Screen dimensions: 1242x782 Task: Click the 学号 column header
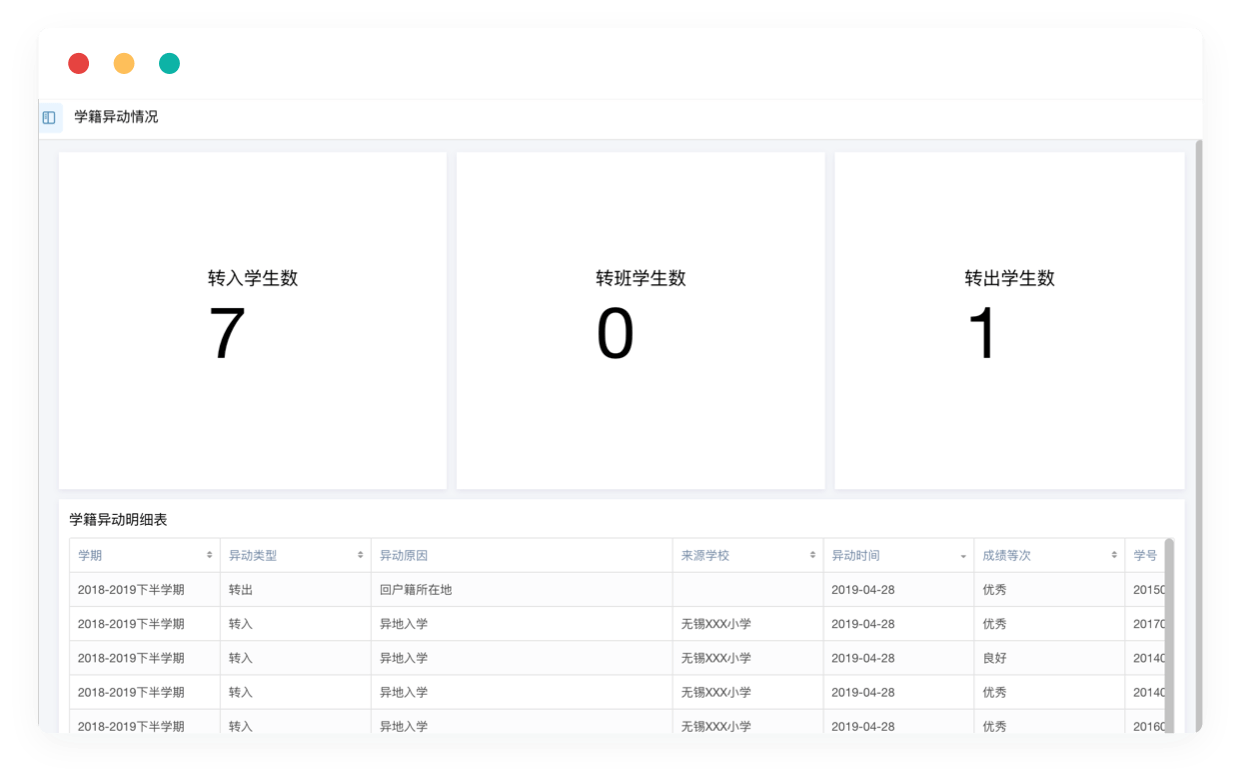pos(1145,555)
